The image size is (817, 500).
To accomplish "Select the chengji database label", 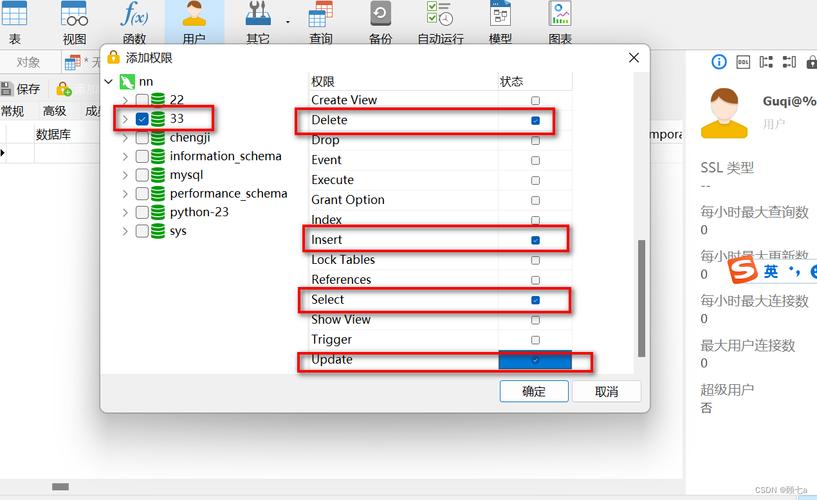I will tap(190, 138).
